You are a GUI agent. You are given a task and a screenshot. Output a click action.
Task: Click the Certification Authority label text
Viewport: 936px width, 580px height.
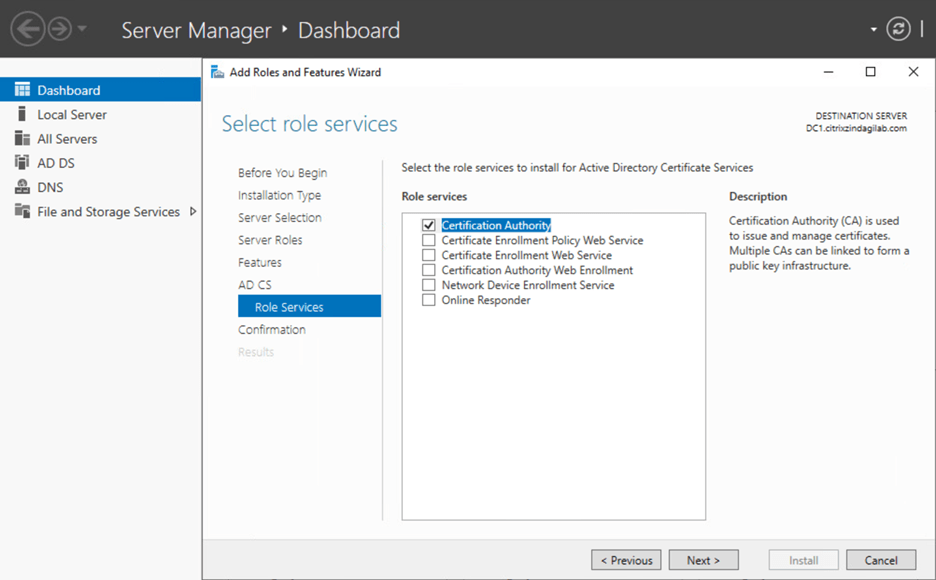tap(496, 225)
